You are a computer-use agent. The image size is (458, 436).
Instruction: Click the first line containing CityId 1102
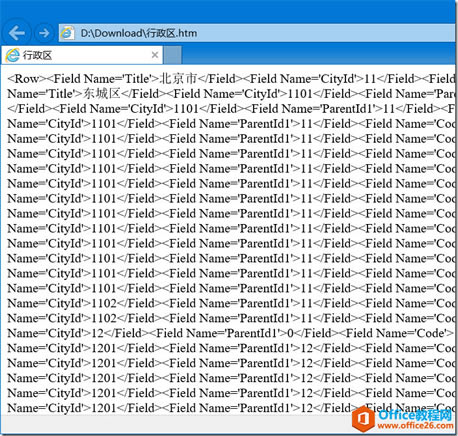click(x=231, y=303)
